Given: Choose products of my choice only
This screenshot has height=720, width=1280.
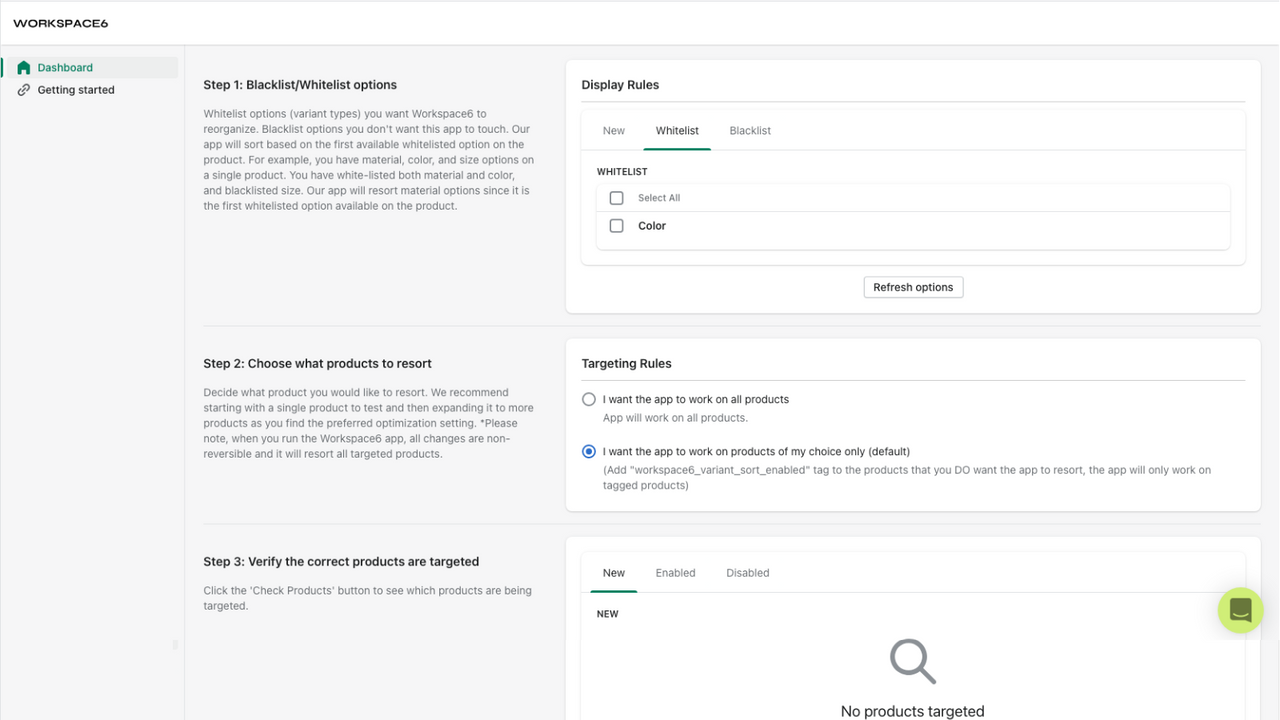Looking at the screenshot, I should pos(589,451).
